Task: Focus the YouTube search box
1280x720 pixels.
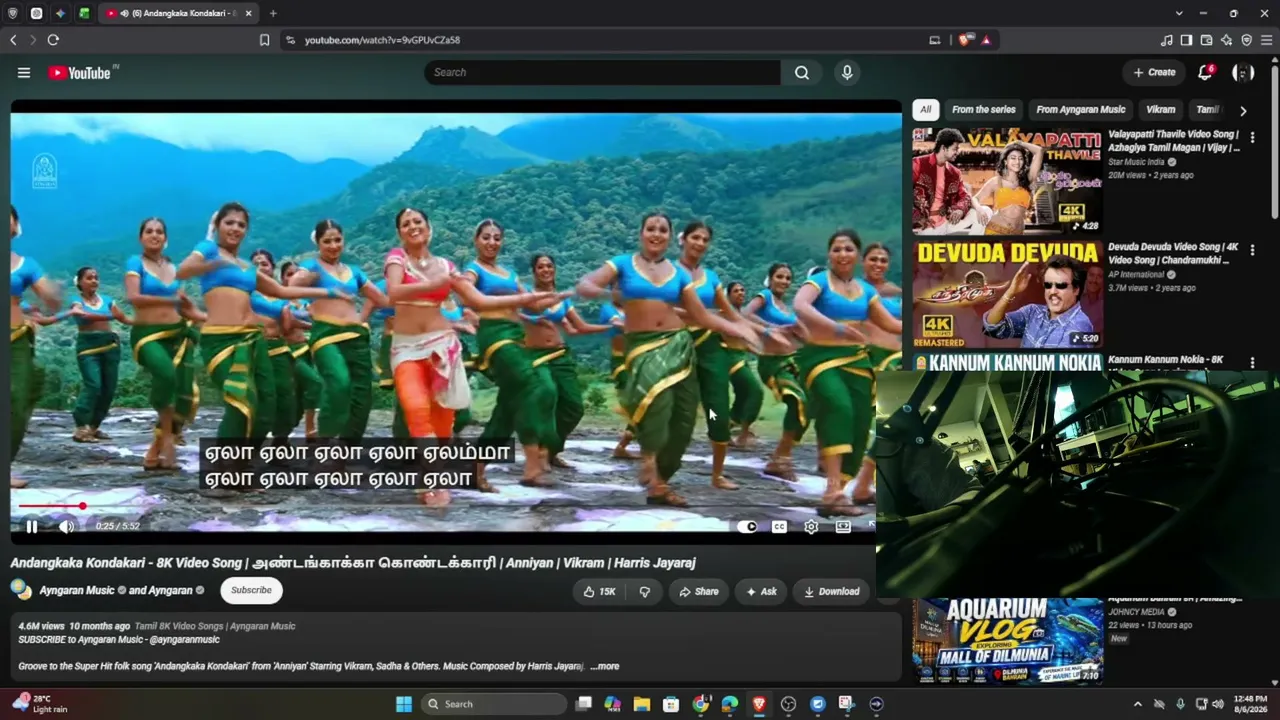Action: coord(603,72)
